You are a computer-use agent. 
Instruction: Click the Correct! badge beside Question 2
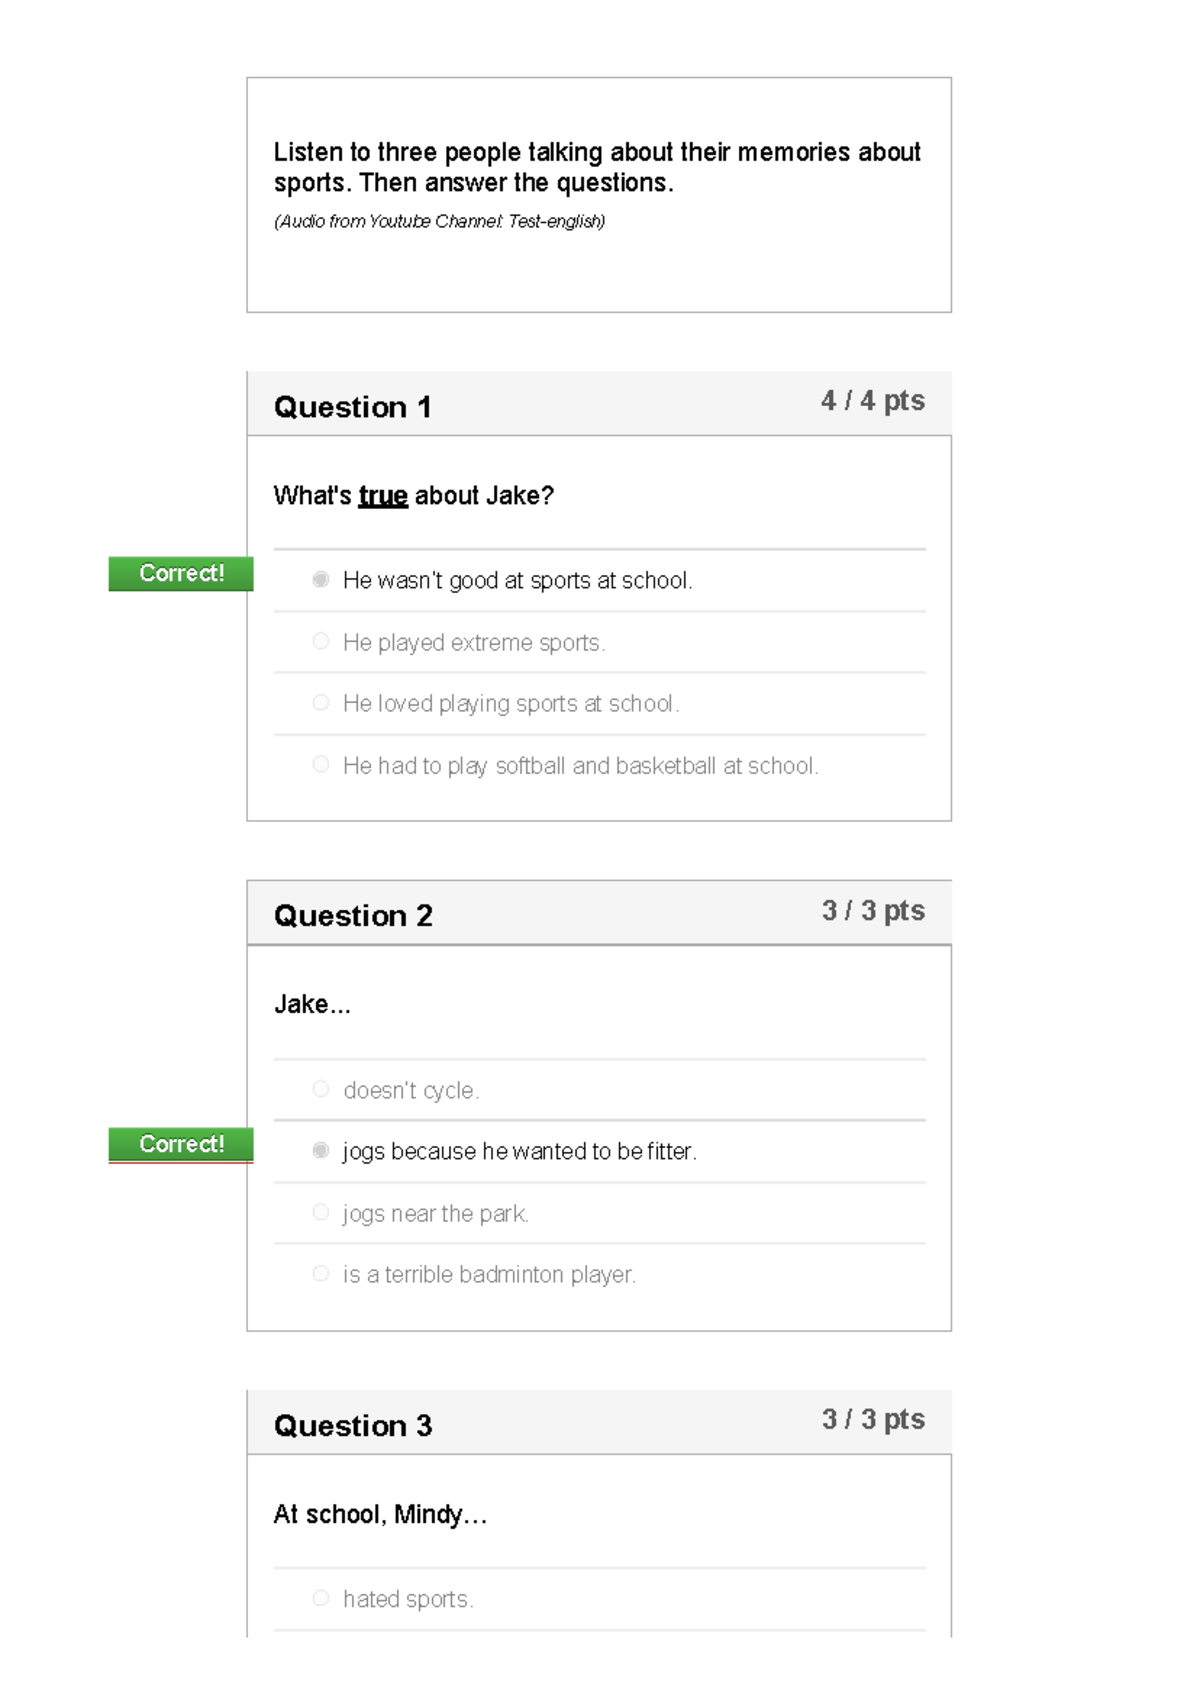pos(181,1144)
